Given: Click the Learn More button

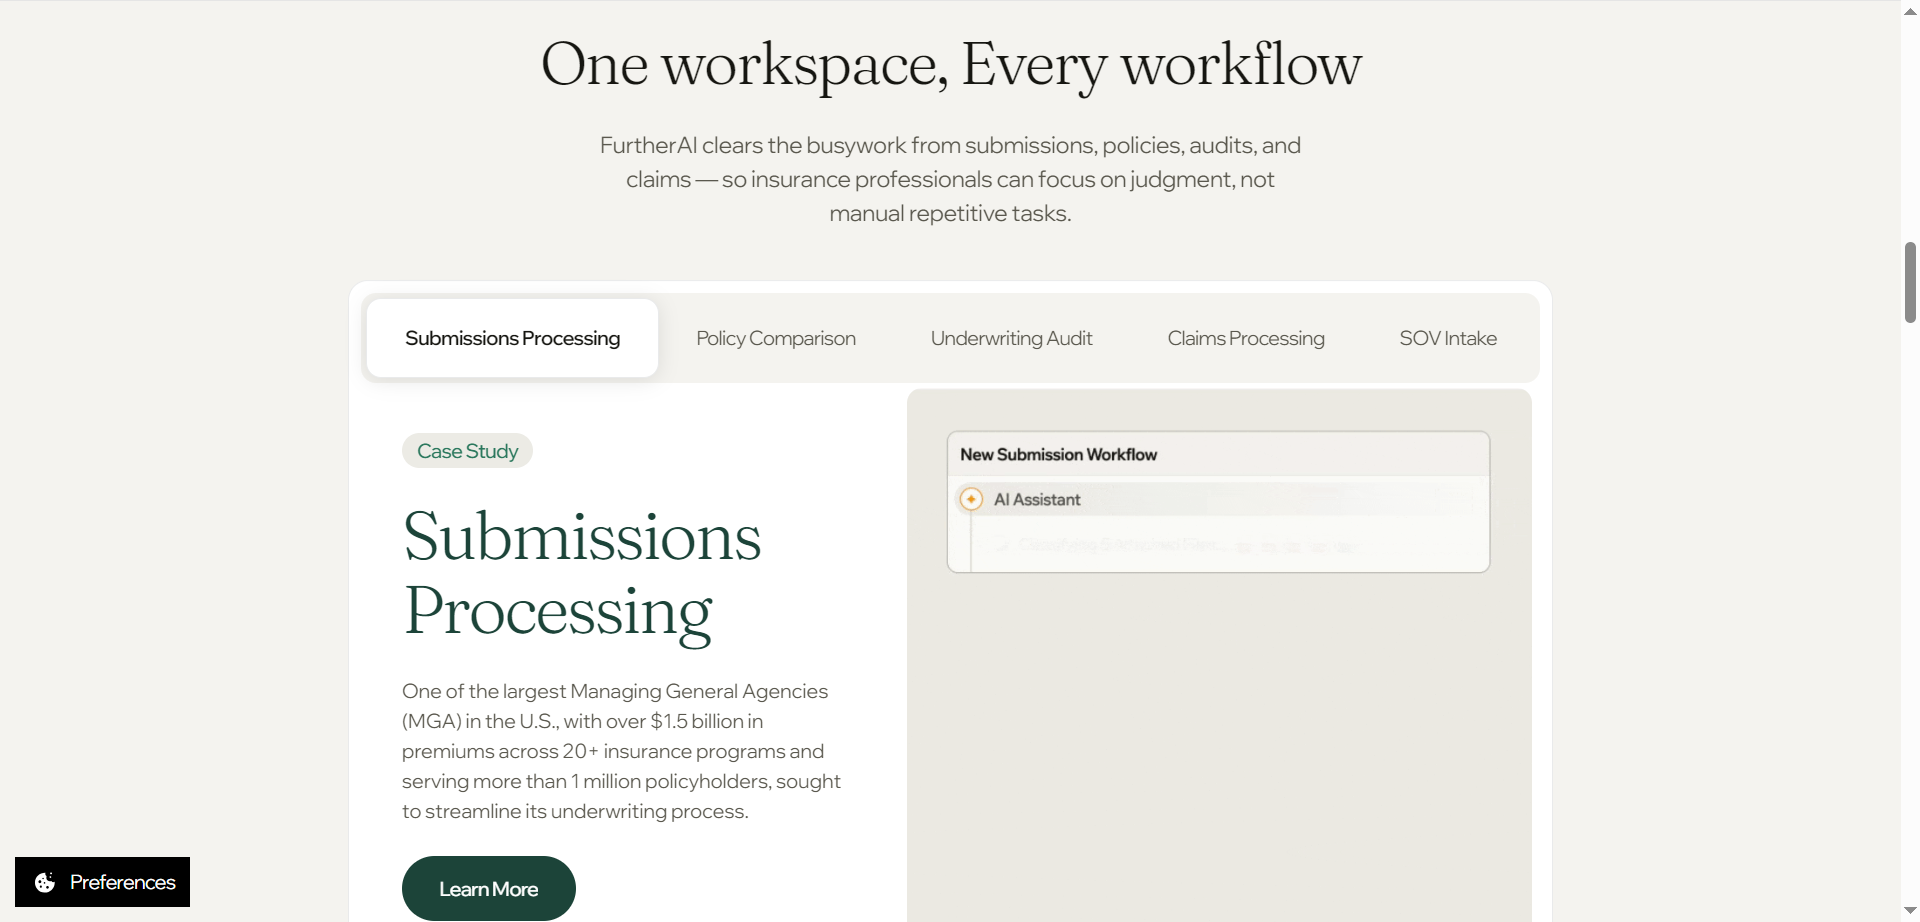Looking at the screenshot, I should click(488, 888).
